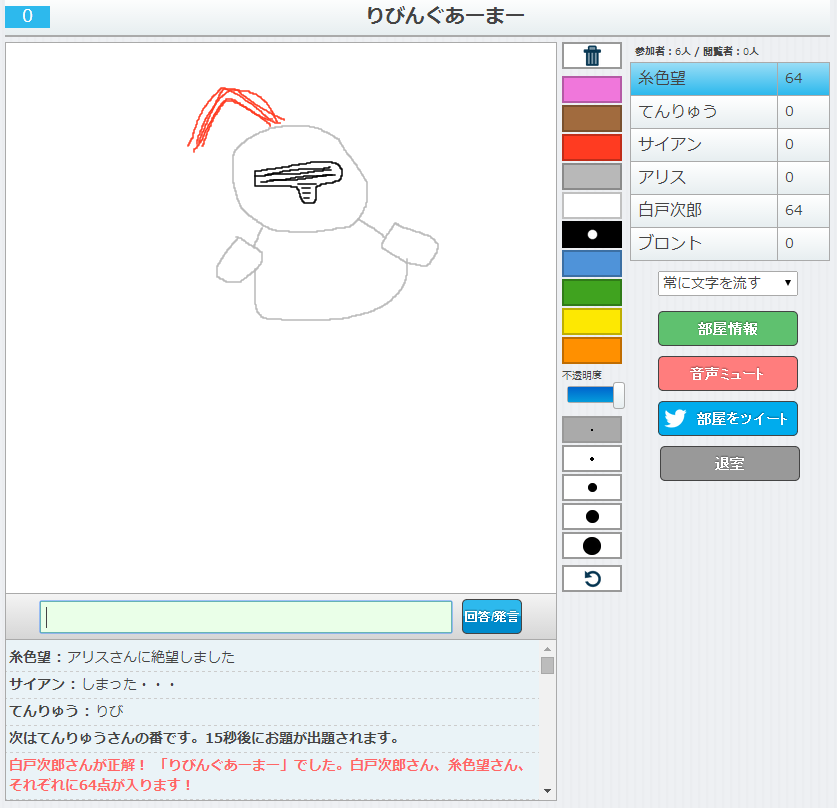Select player アリス in participant list

pyautogui.click(x=730, y=178)
